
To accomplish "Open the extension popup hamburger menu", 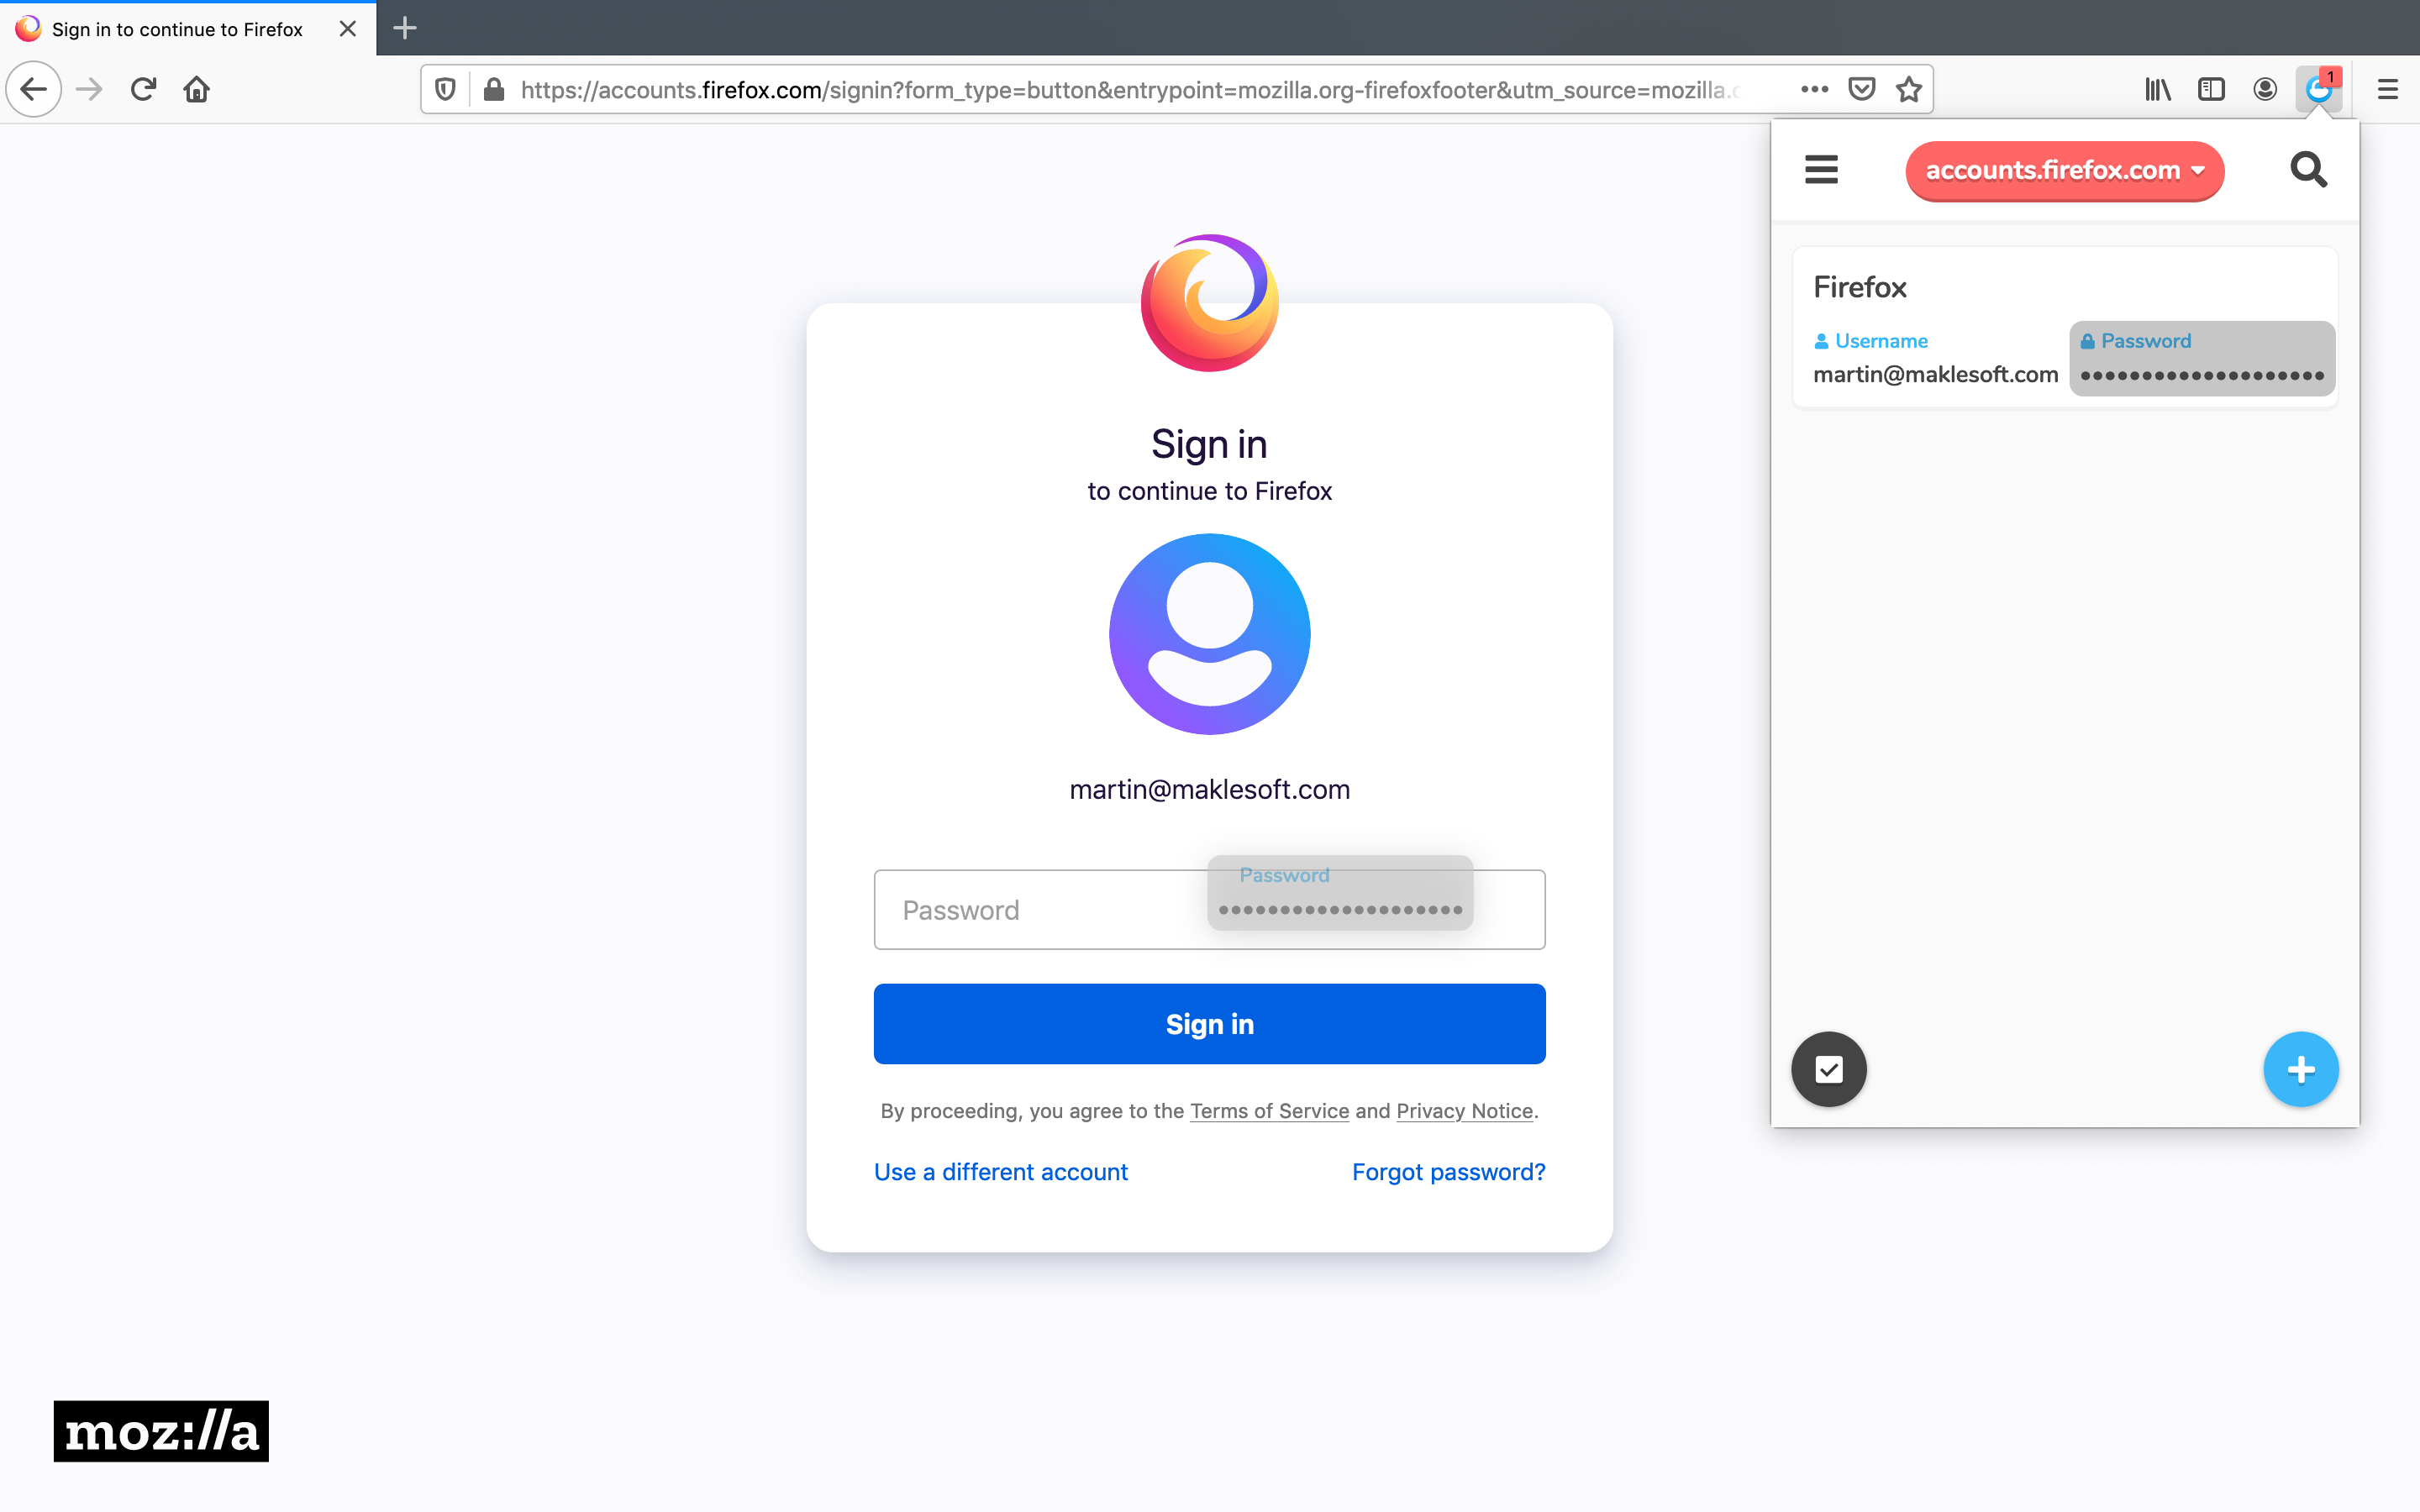I will point(1821,170).
